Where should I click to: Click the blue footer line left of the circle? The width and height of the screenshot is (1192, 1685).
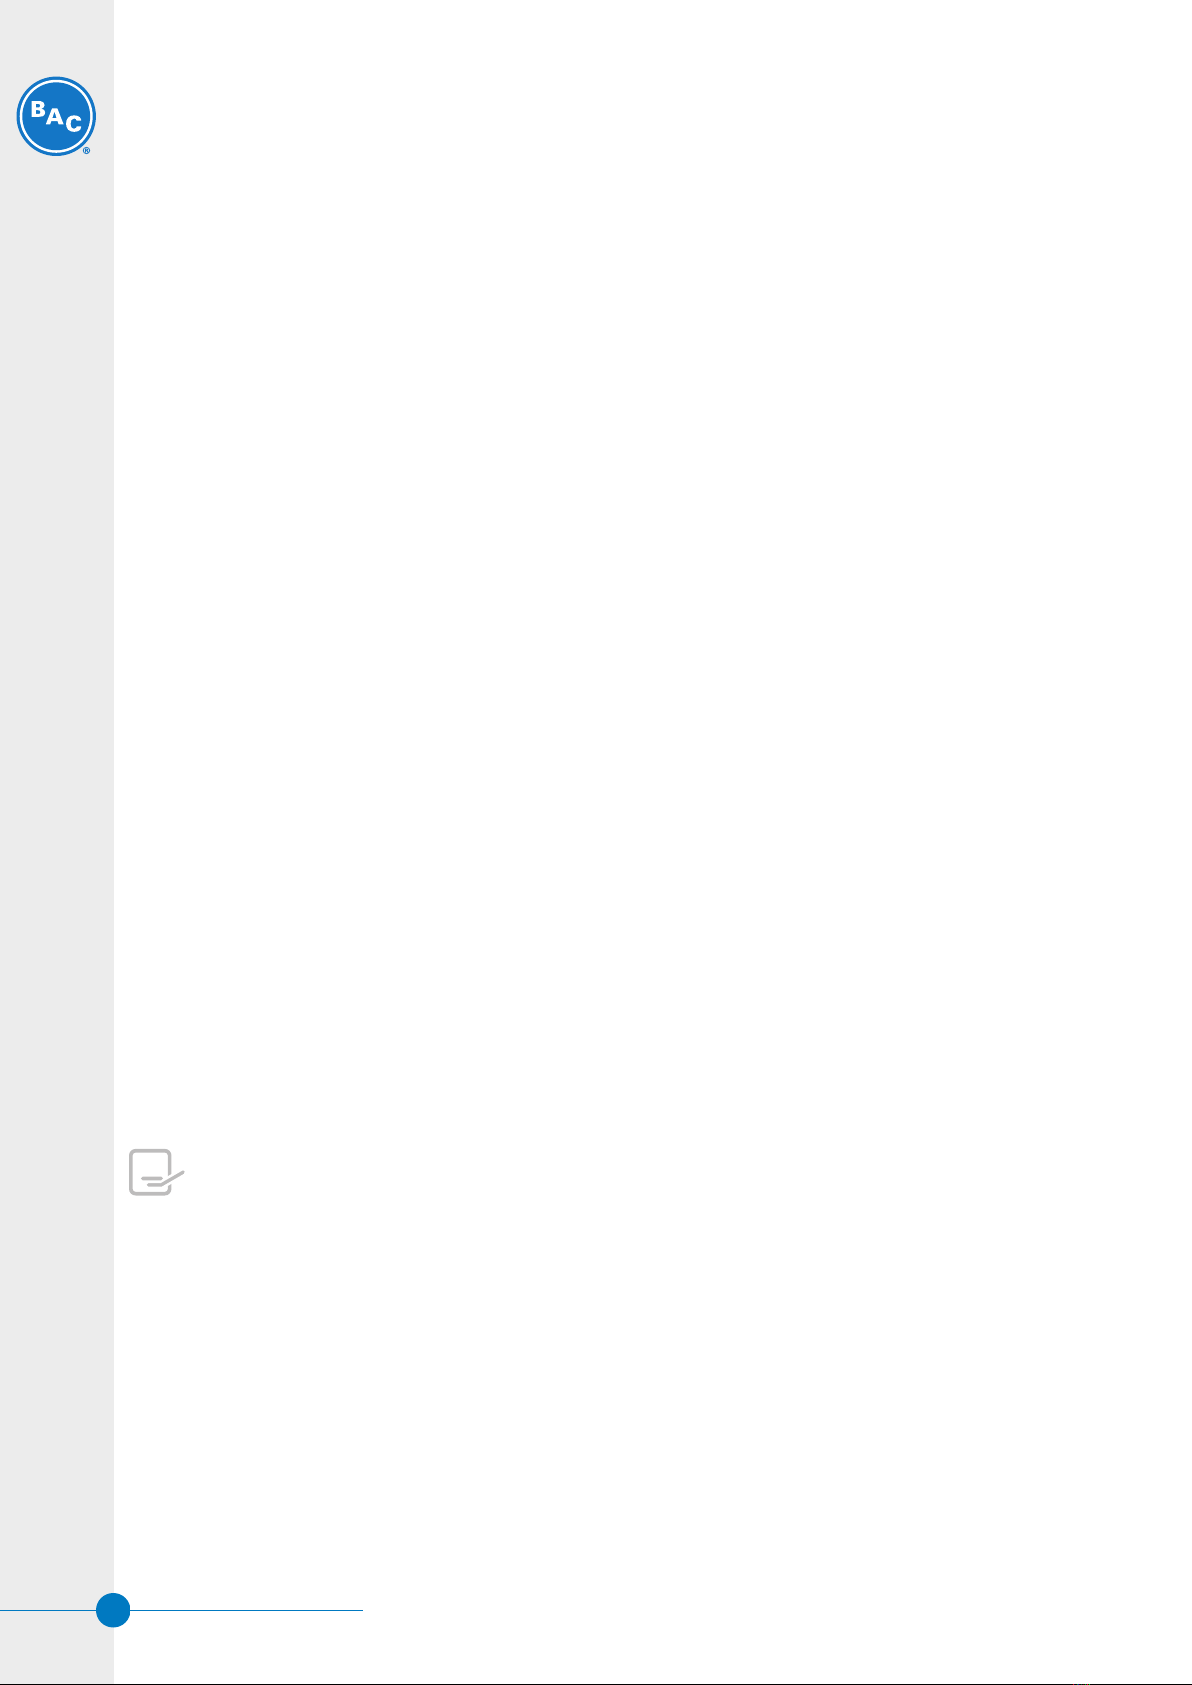click(48, 1610)
